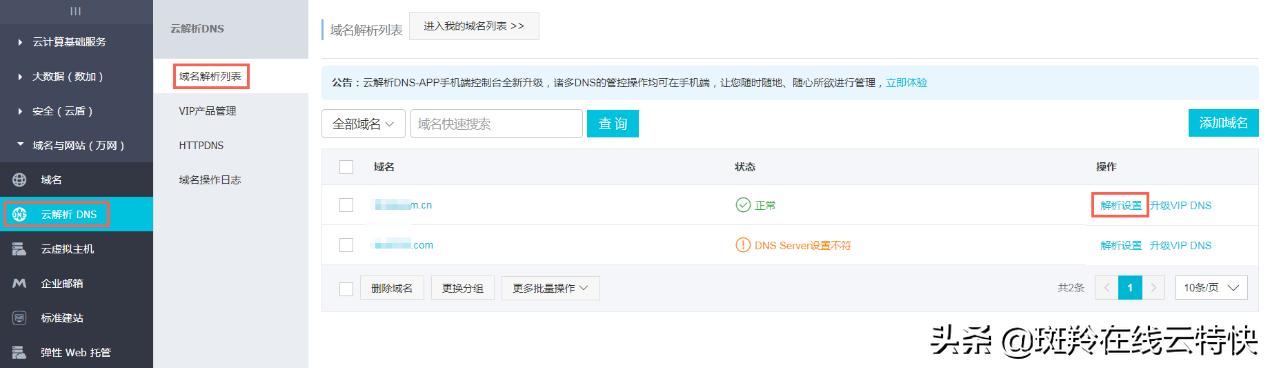The width and height of the screenshot is (1270, 368).
Task: Click 解析设置 for the m.cn domain
Action: (1120, 205)
